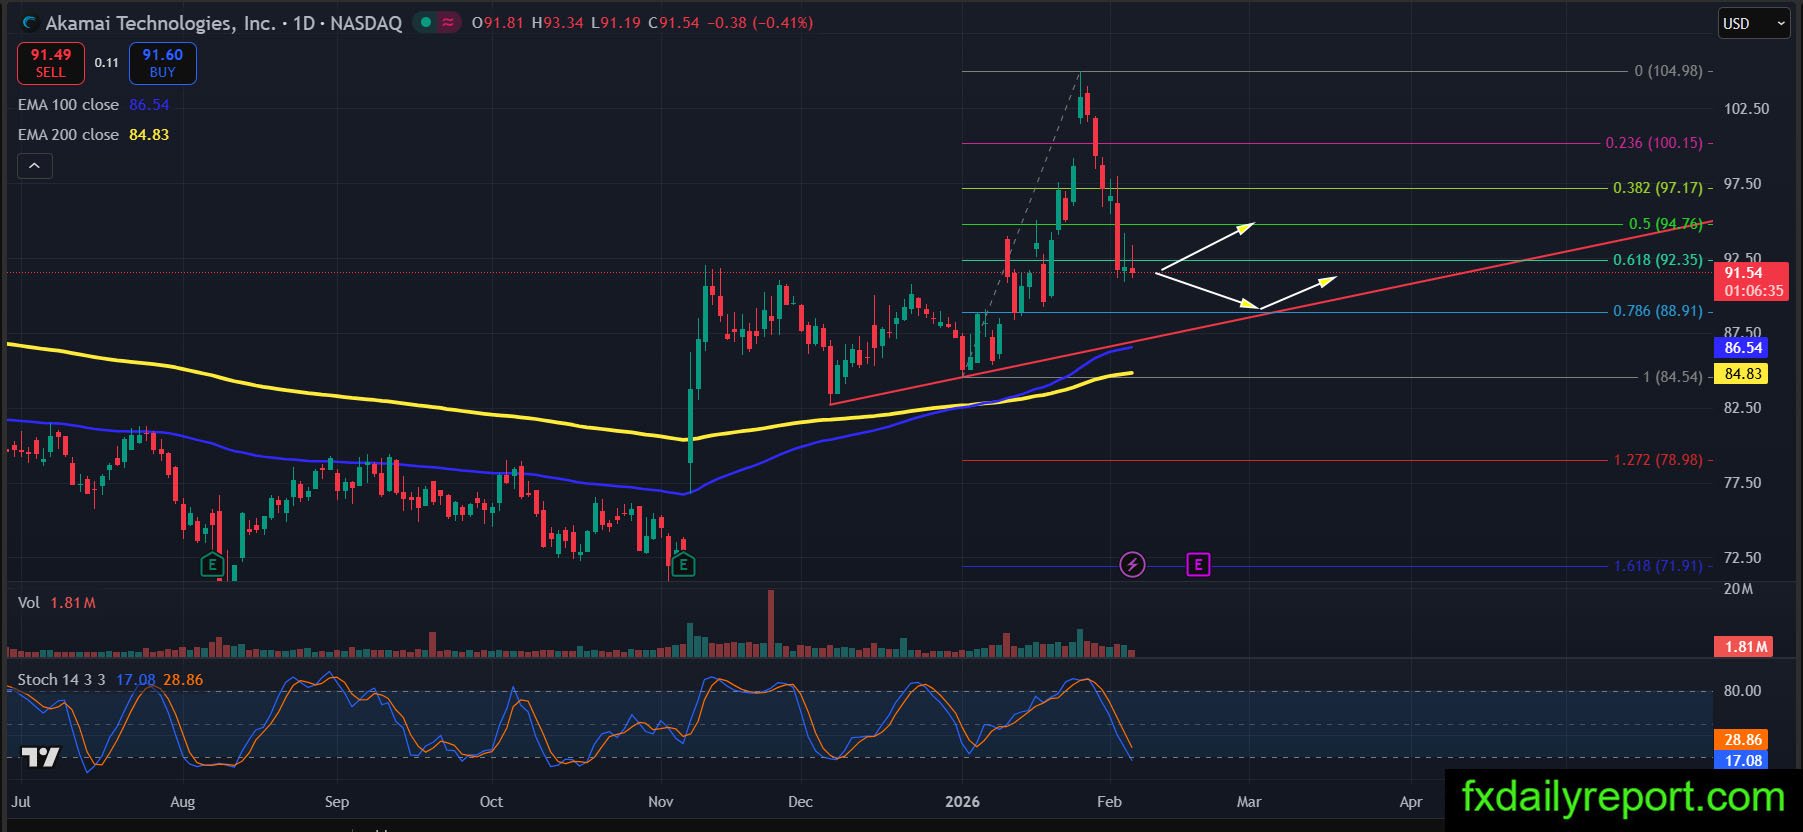Click the Sep label on time axis
1803x832 pixels.
(x=337, y=802)
